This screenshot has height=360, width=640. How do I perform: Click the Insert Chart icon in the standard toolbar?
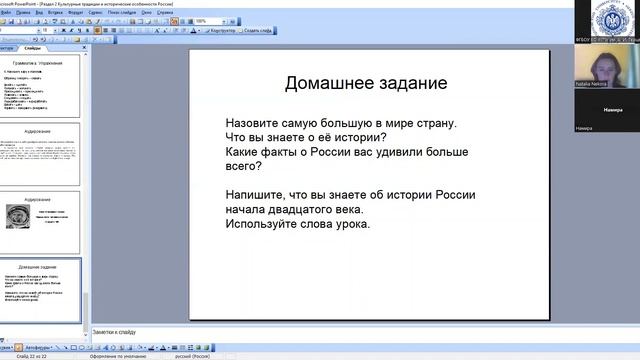133,21
